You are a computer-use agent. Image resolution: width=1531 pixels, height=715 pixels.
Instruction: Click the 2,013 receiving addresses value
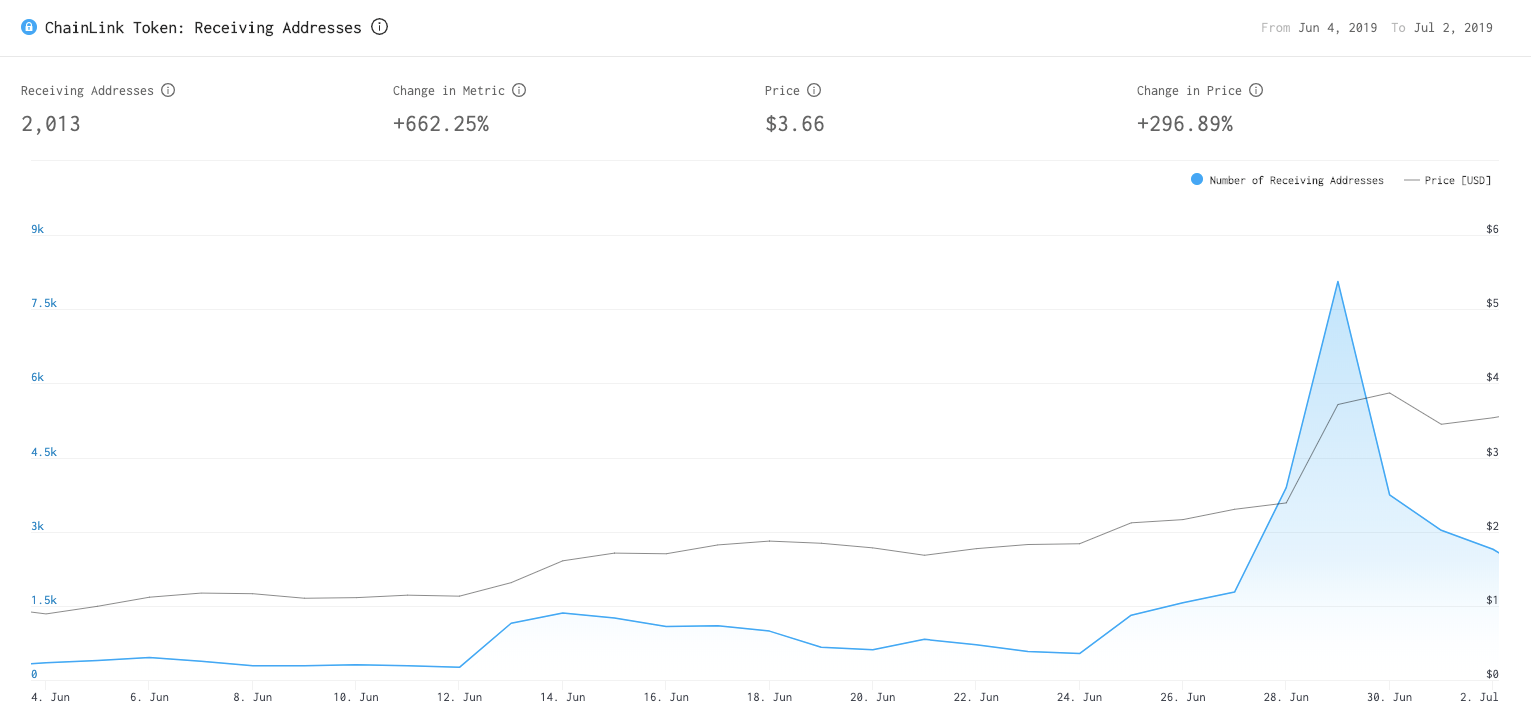point(51,124)
